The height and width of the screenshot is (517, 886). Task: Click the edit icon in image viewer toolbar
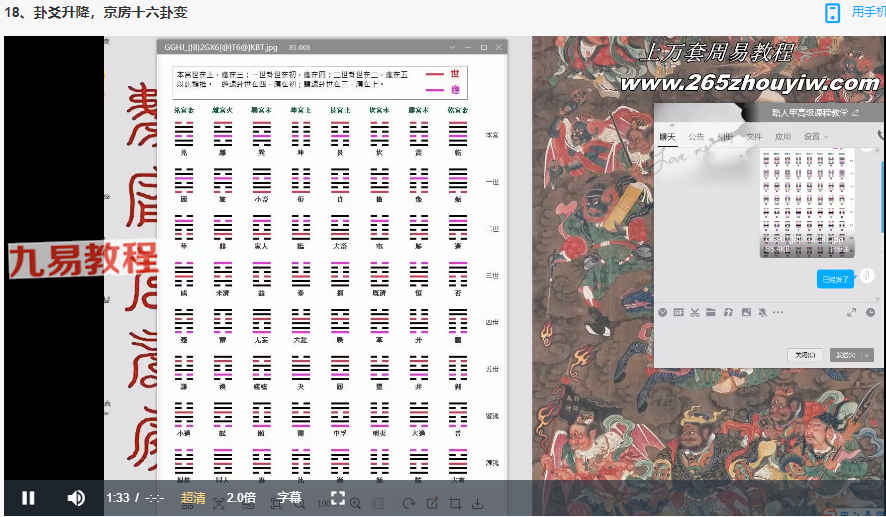pos(432,503)
